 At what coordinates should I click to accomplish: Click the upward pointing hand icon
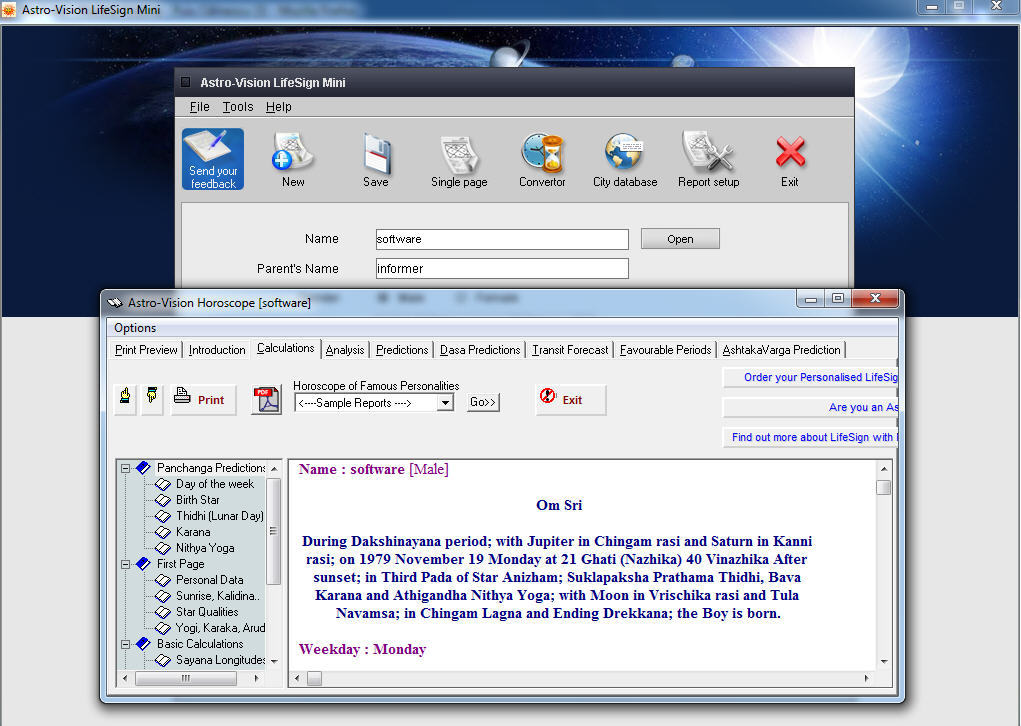click(x=126, y=399)
